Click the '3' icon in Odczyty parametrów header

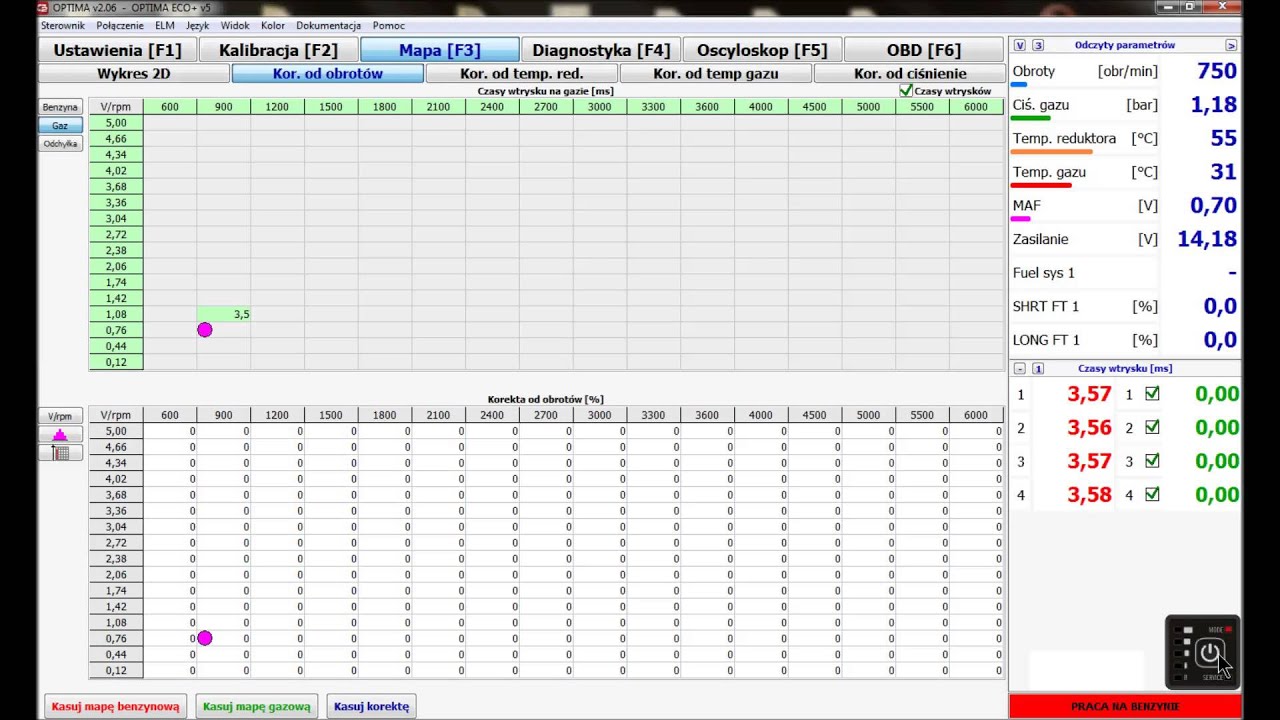[x=1038, y=45]
